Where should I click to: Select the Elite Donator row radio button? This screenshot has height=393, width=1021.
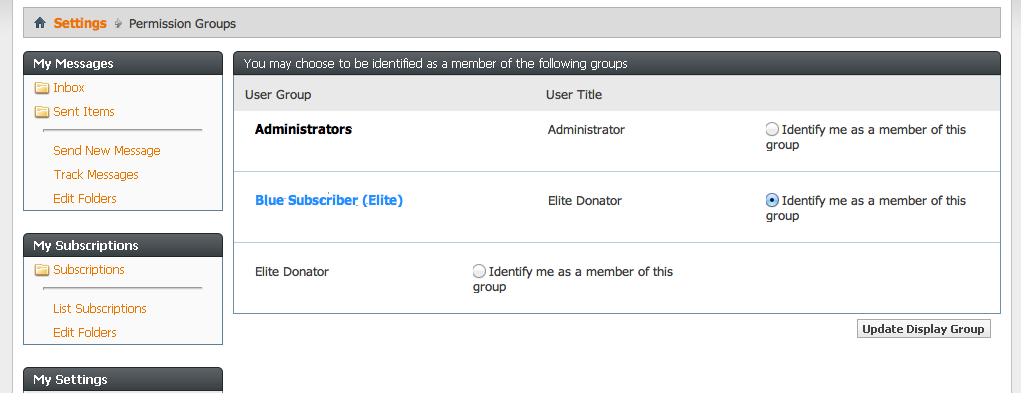pos(479,271)
